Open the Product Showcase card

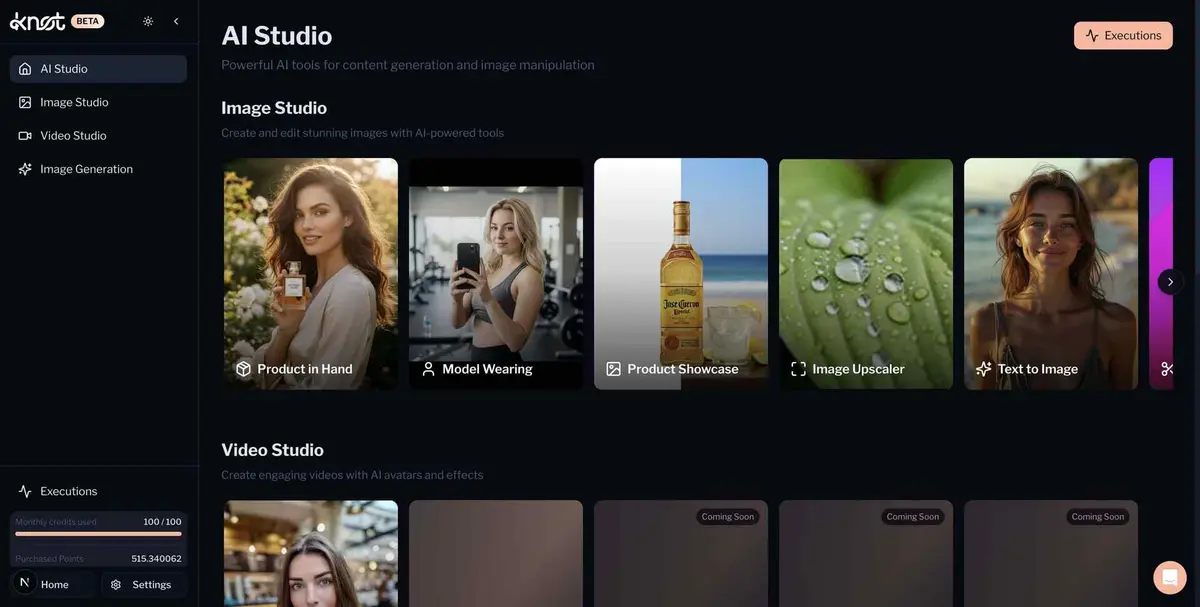[681, 273]
